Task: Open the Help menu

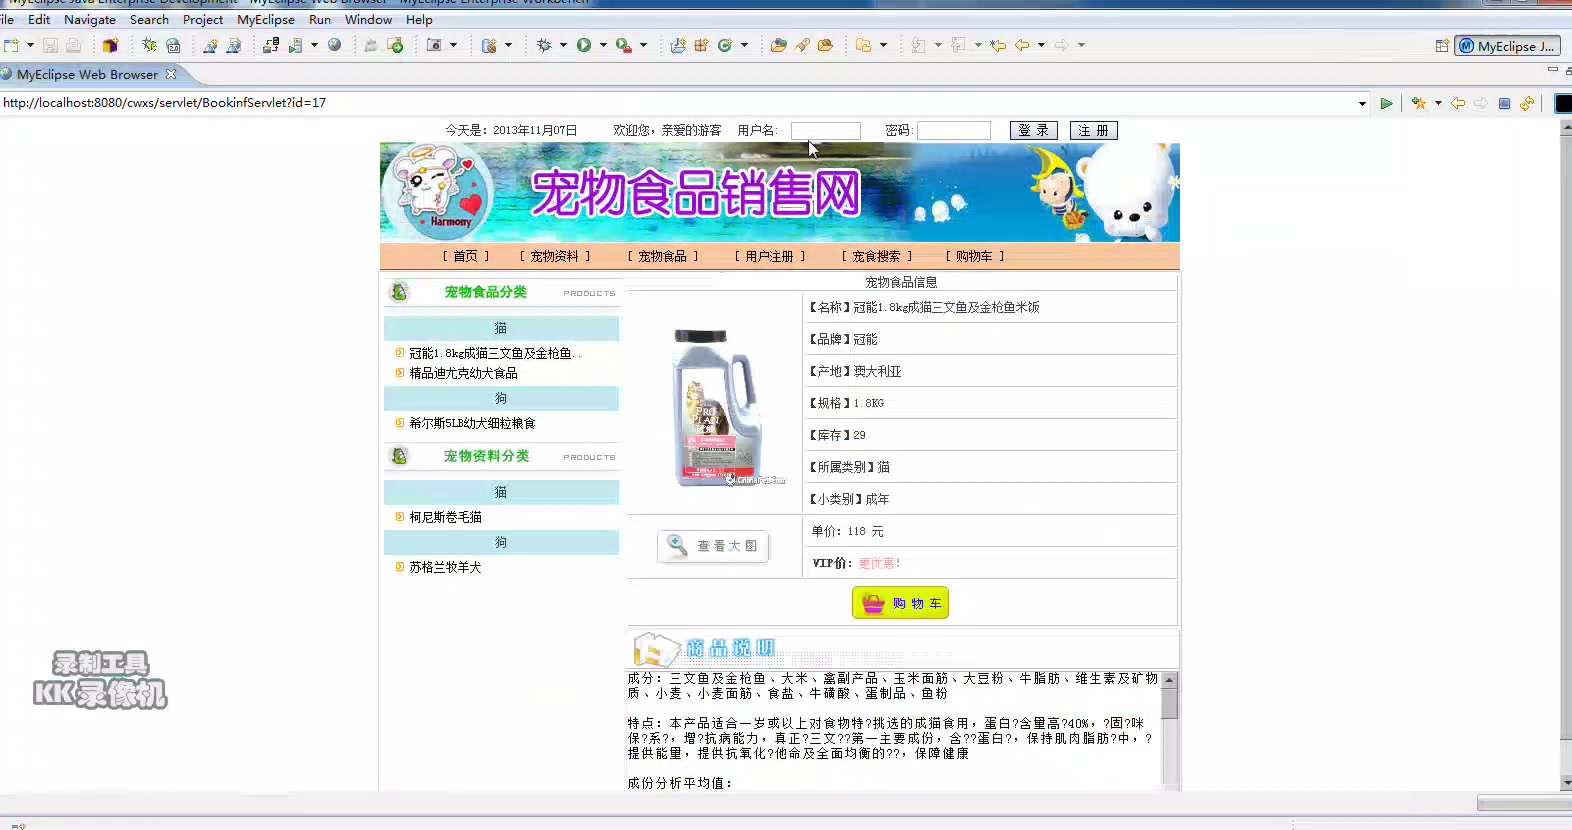Action: (419, 19)
